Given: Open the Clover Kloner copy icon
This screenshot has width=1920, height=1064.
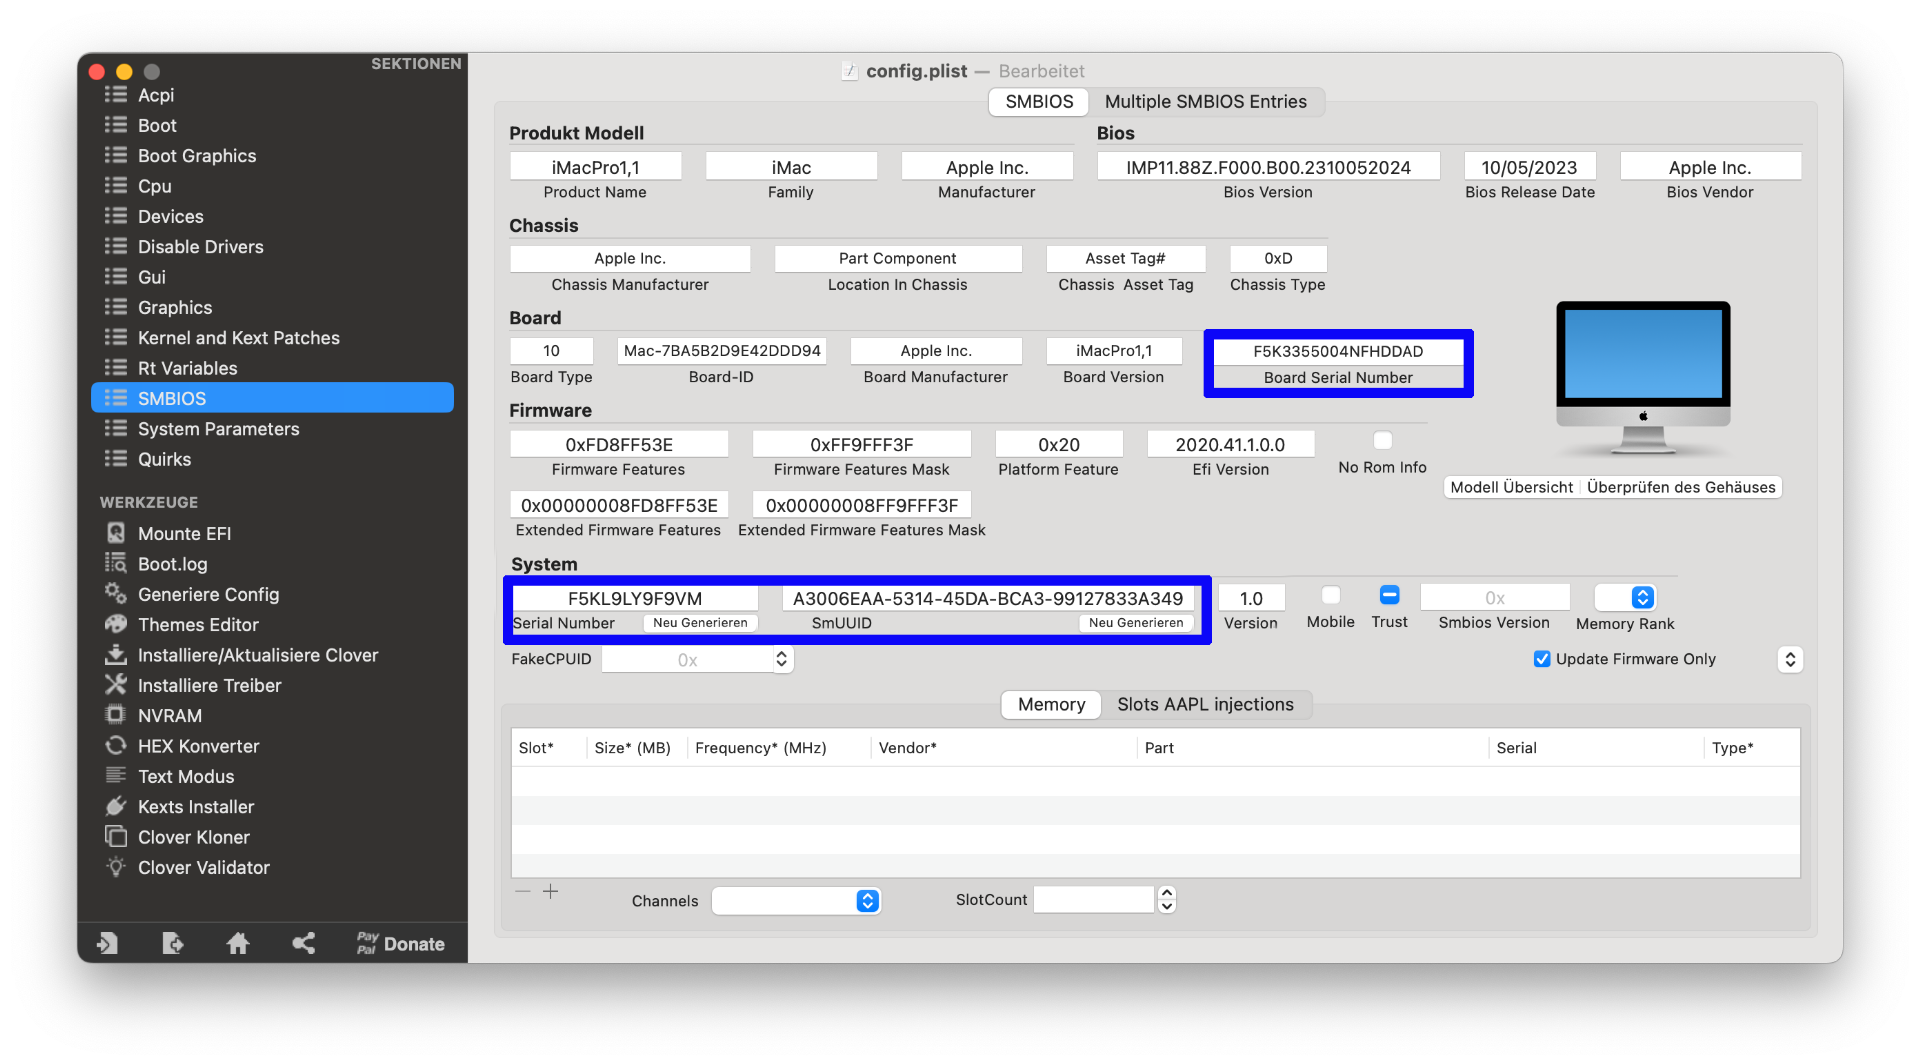Looking at the screenshot, I should coord(116,837).
